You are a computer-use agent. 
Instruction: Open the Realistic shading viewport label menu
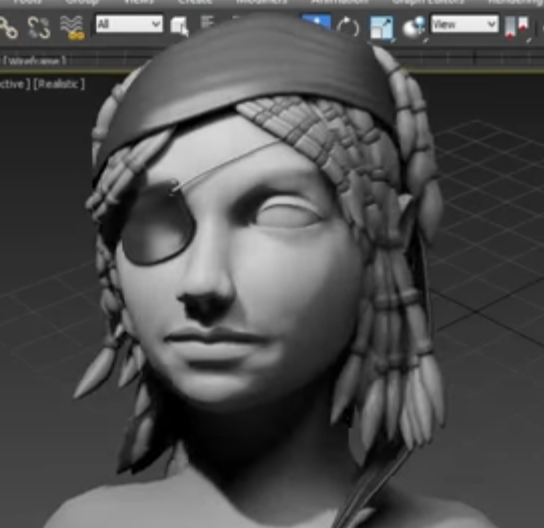click(x=59, y=84)
